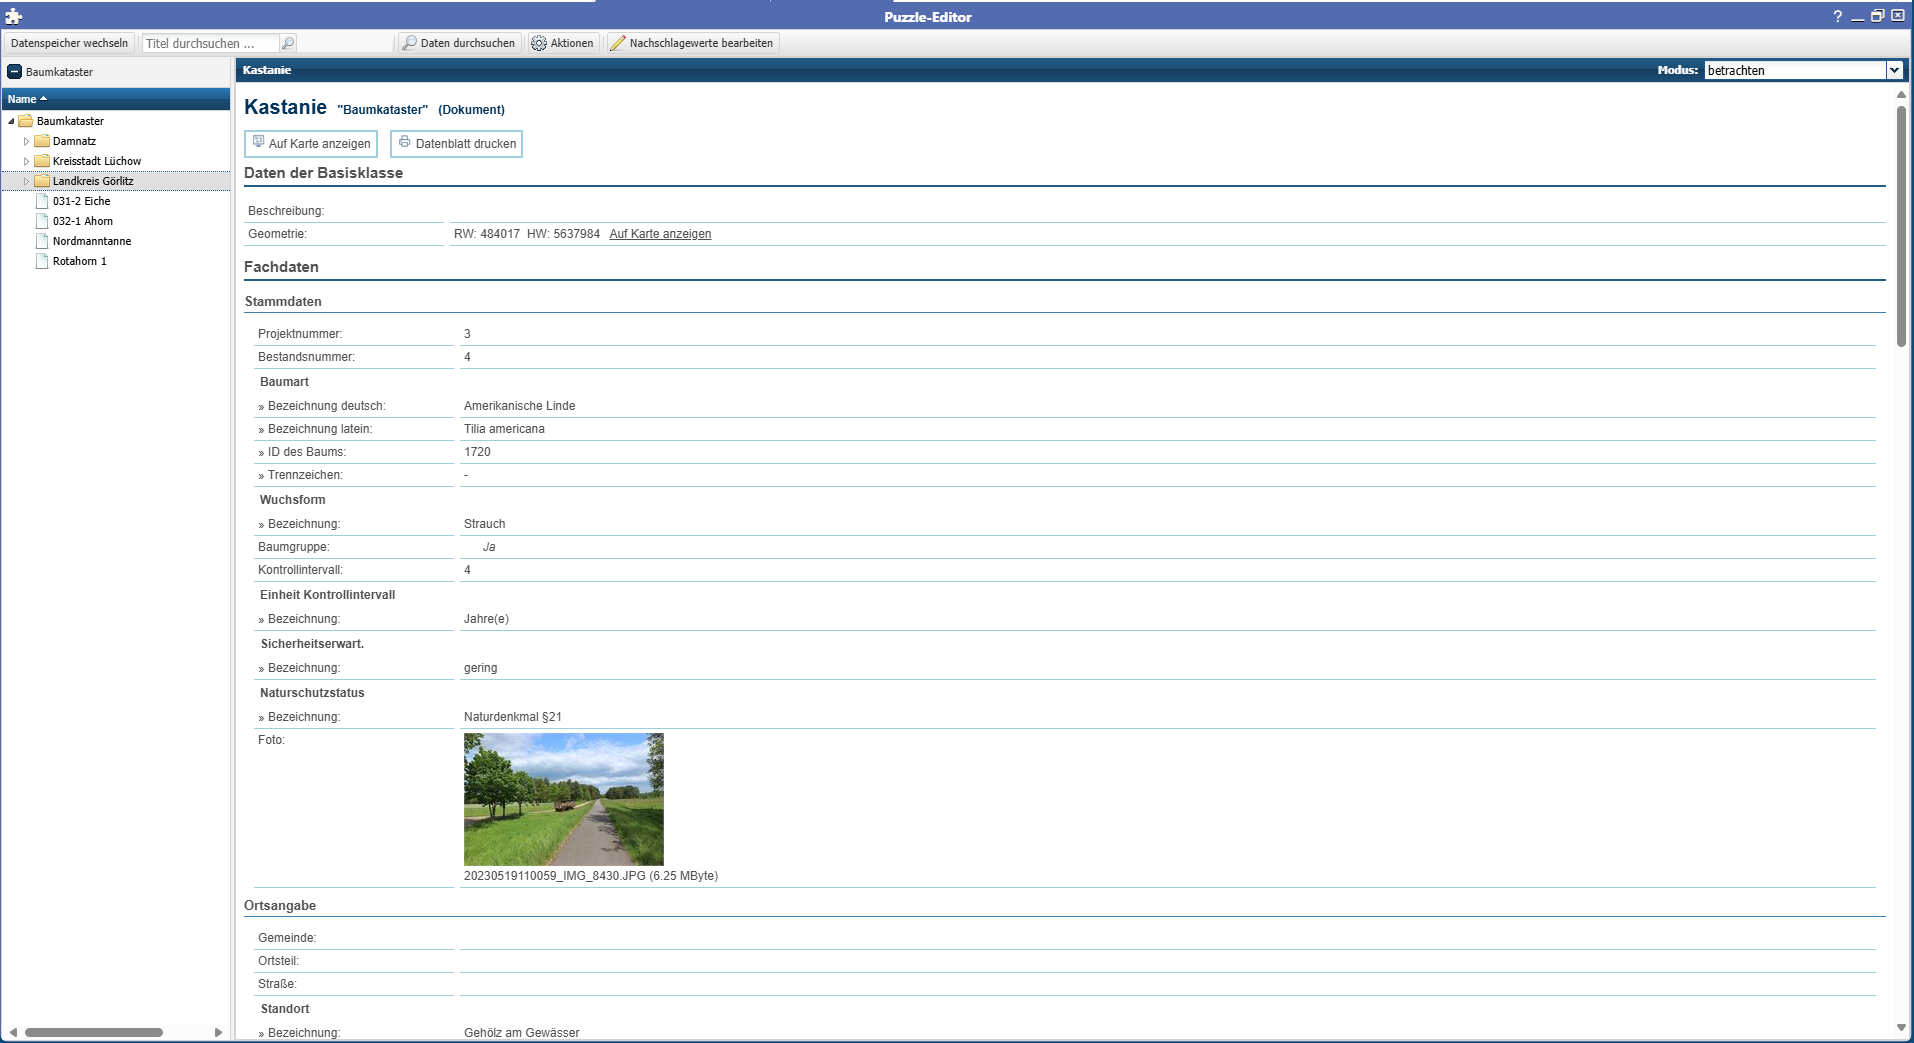The width and height of the screenshot is (1914, 1043).
Task: Open the Modus dropdown
Action: coord(1893,70)
